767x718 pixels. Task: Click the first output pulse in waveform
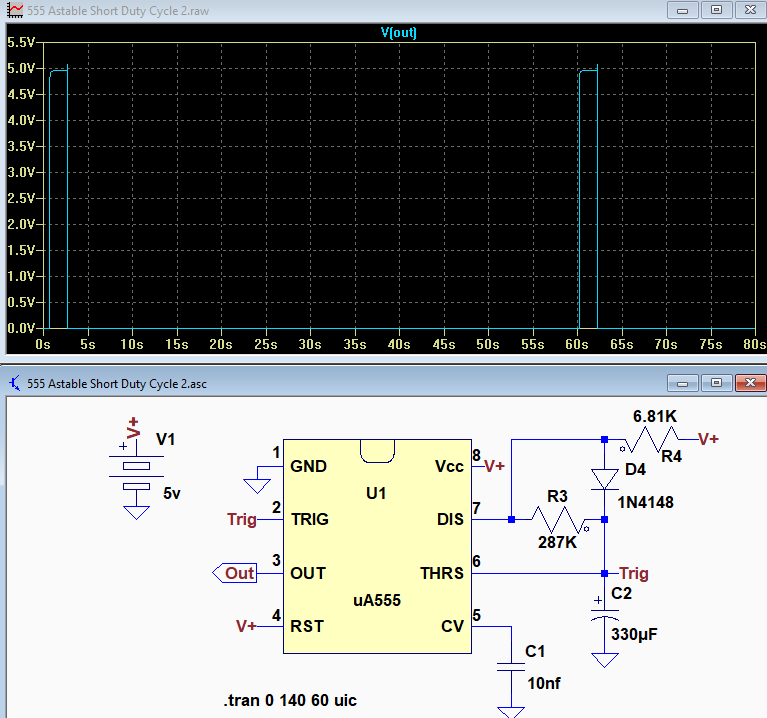click(x=58, y=196)
